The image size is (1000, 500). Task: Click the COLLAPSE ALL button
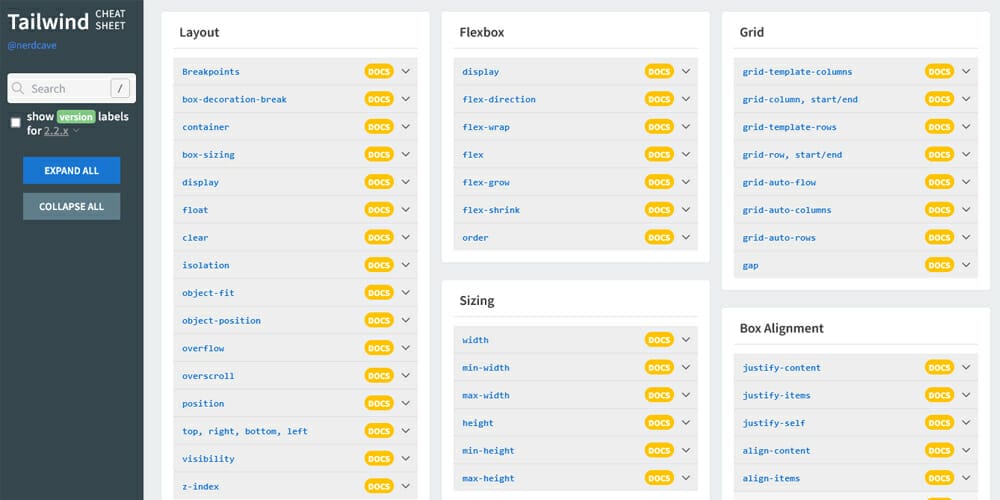[71, 207]
